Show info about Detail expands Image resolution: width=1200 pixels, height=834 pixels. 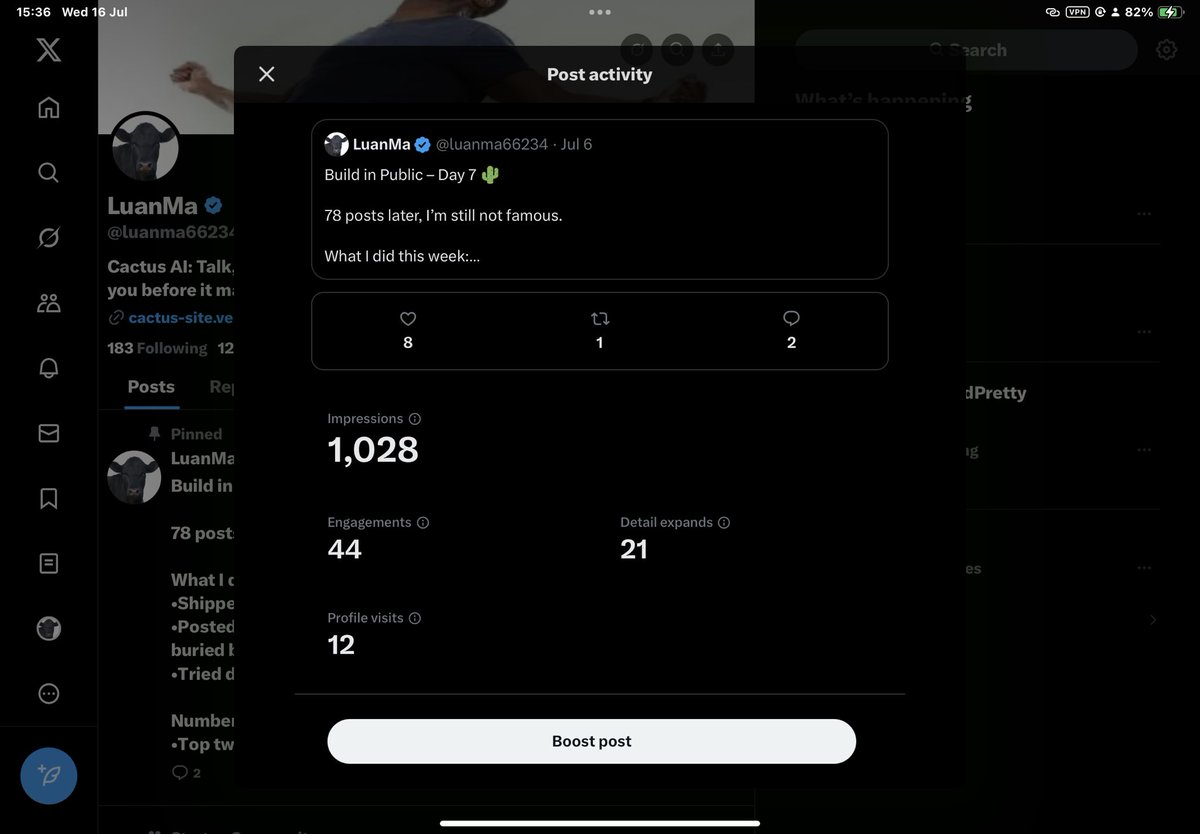(724, 523)
